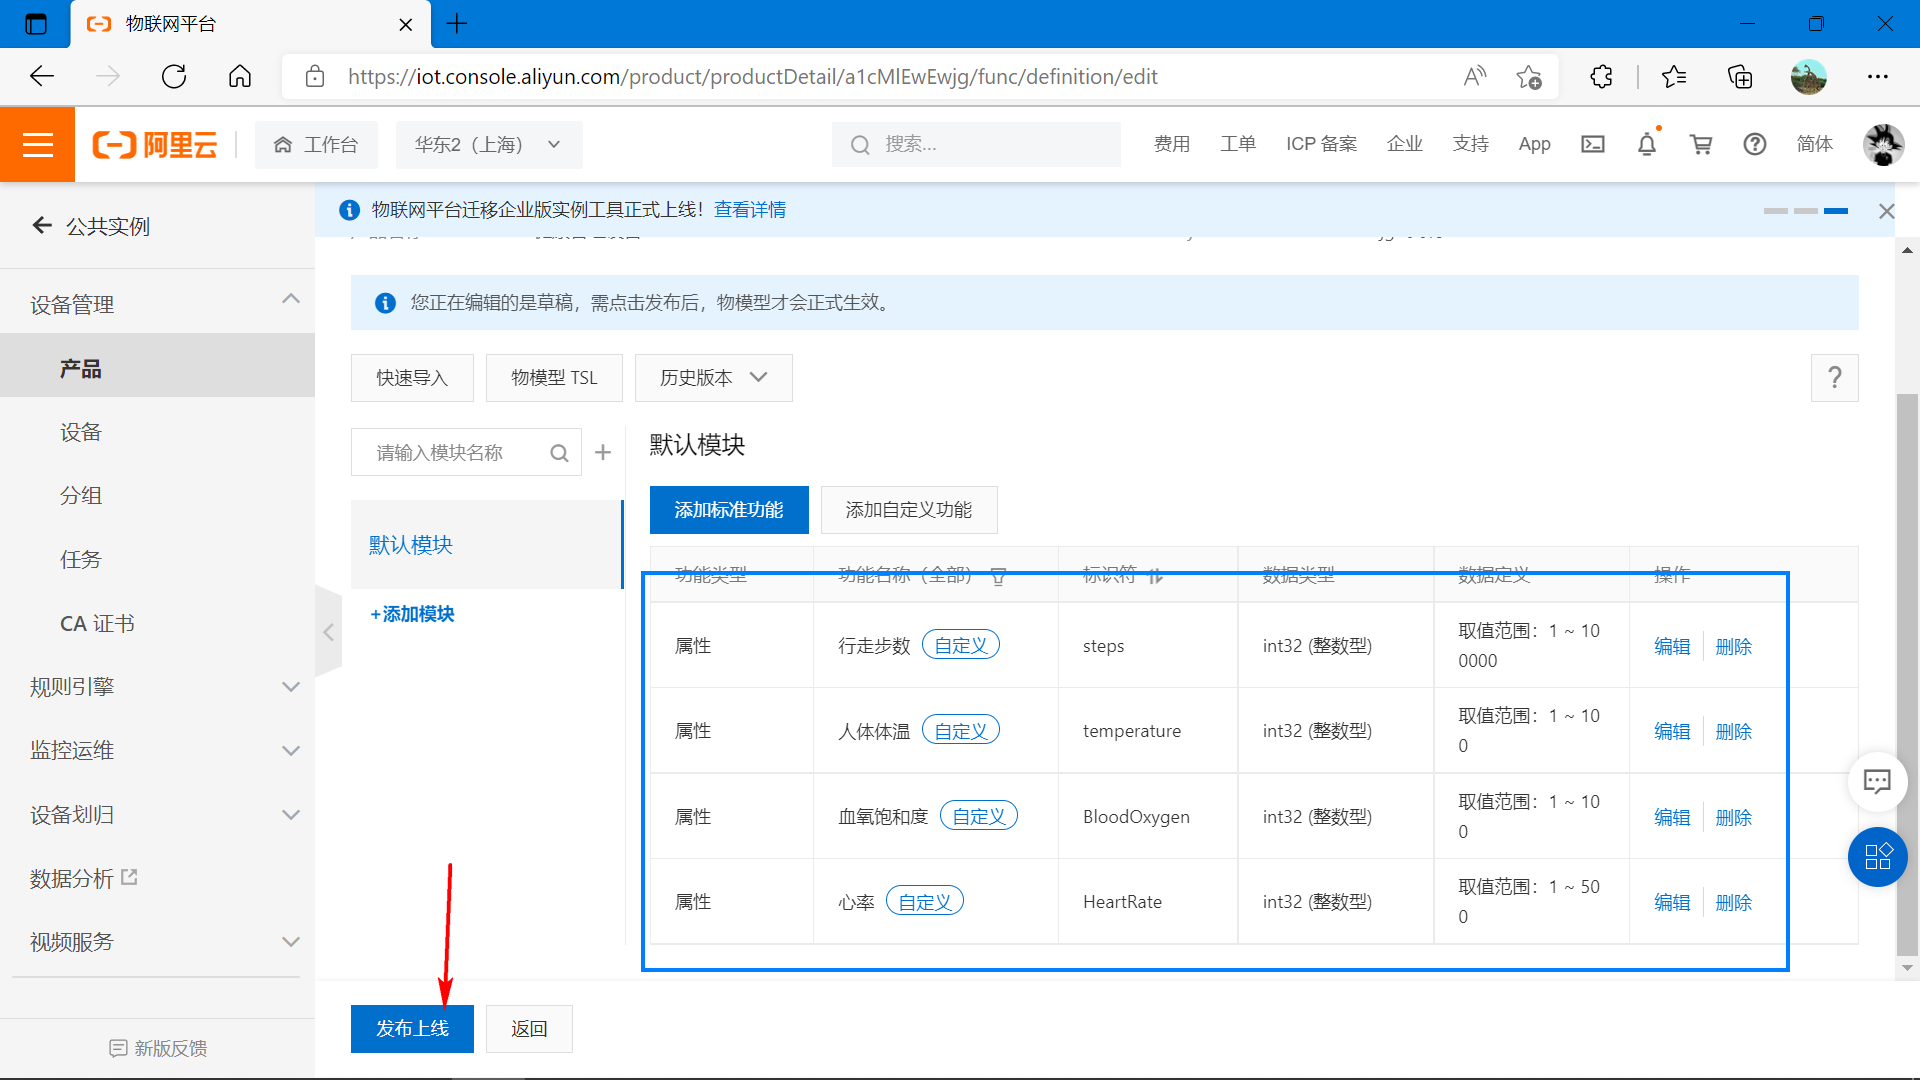Open 数据分析 external link

84,879
